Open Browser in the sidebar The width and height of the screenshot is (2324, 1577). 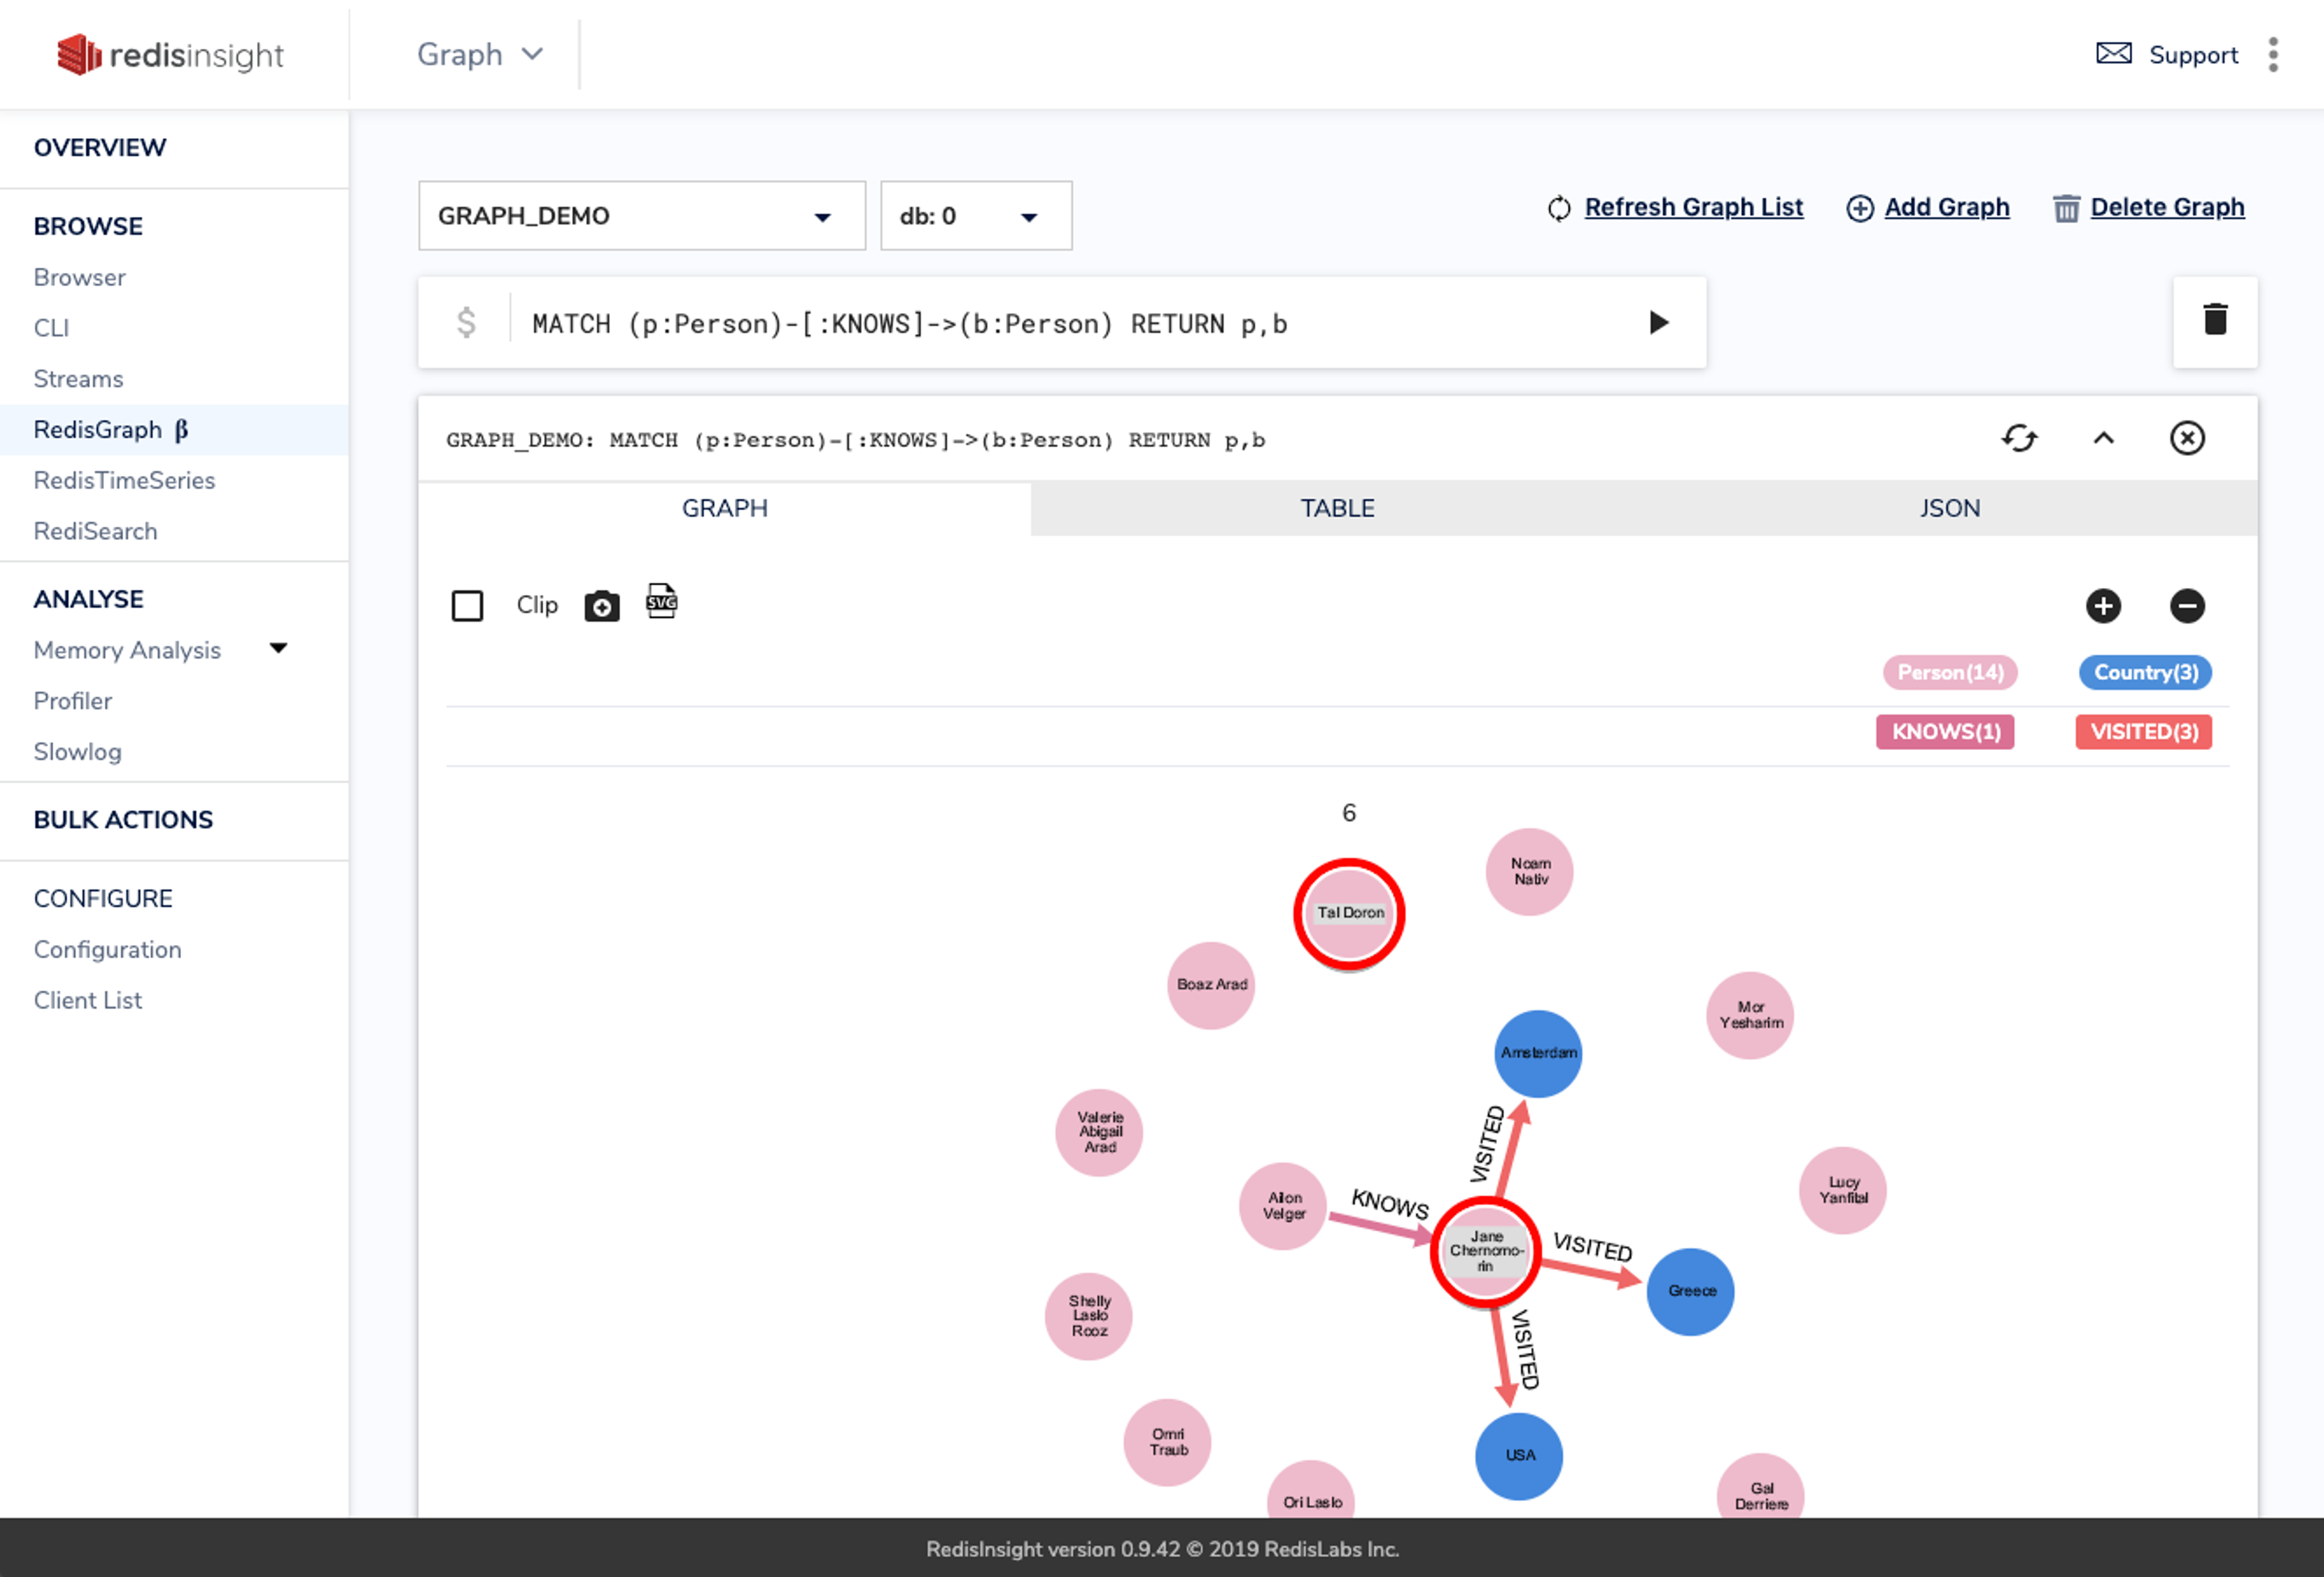[80, 277]
